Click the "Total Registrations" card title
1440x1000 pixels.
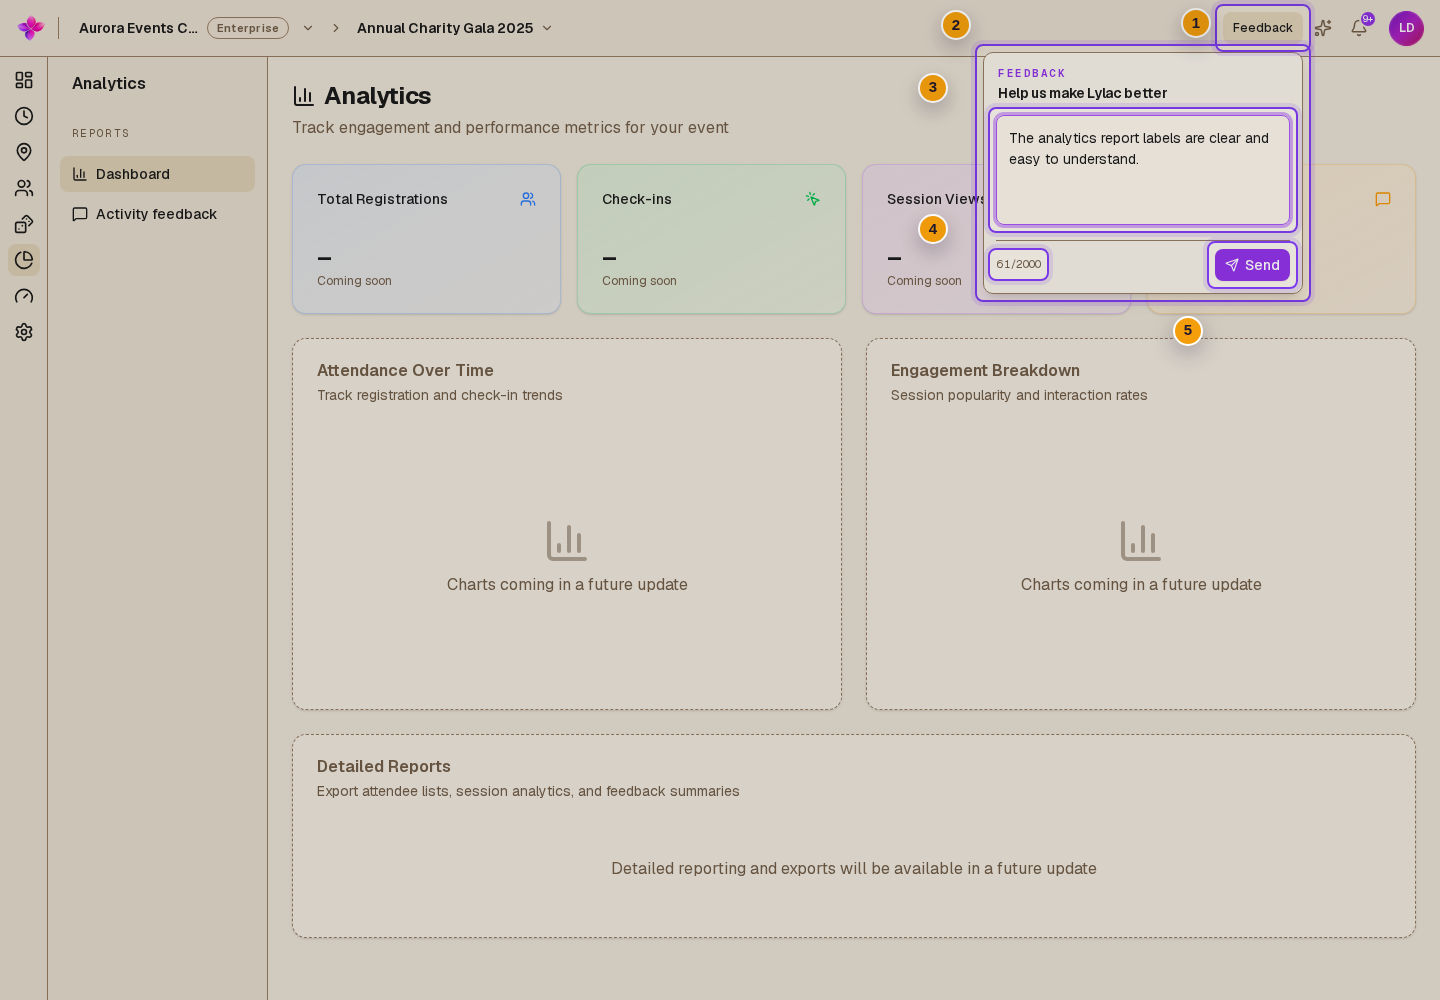pos(382,199)
